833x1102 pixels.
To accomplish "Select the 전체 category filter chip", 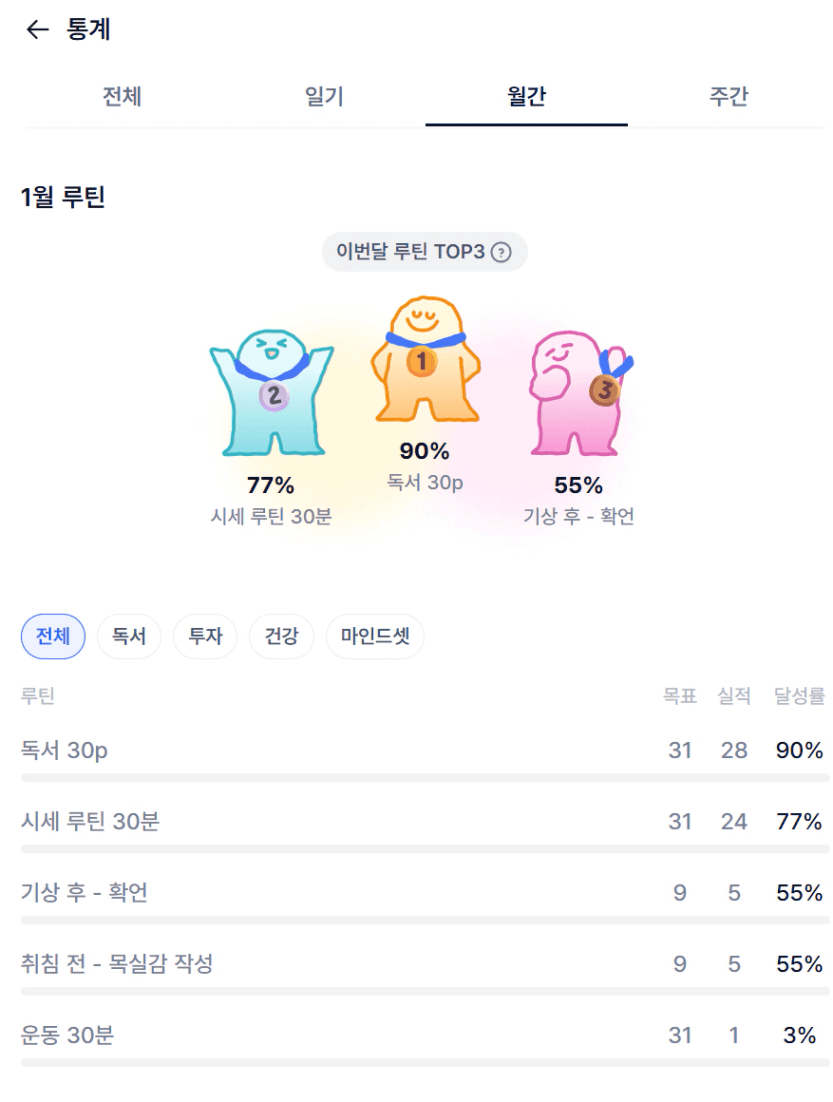I will [53, 636].
